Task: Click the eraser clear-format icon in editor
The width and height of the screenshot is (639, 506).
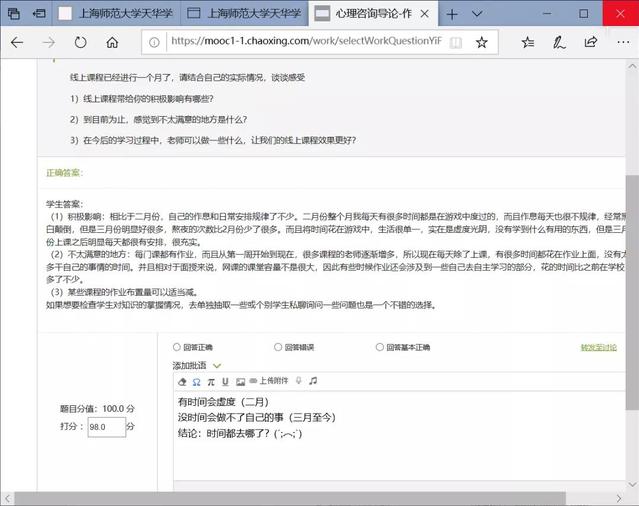Action: point(182,381)
